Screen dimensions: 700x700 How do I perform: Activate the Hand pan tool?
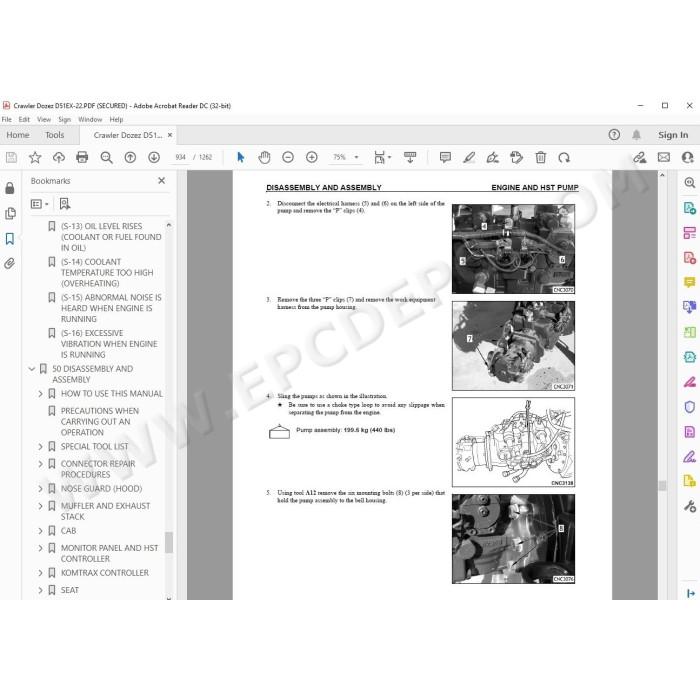(x=264, y=157)
